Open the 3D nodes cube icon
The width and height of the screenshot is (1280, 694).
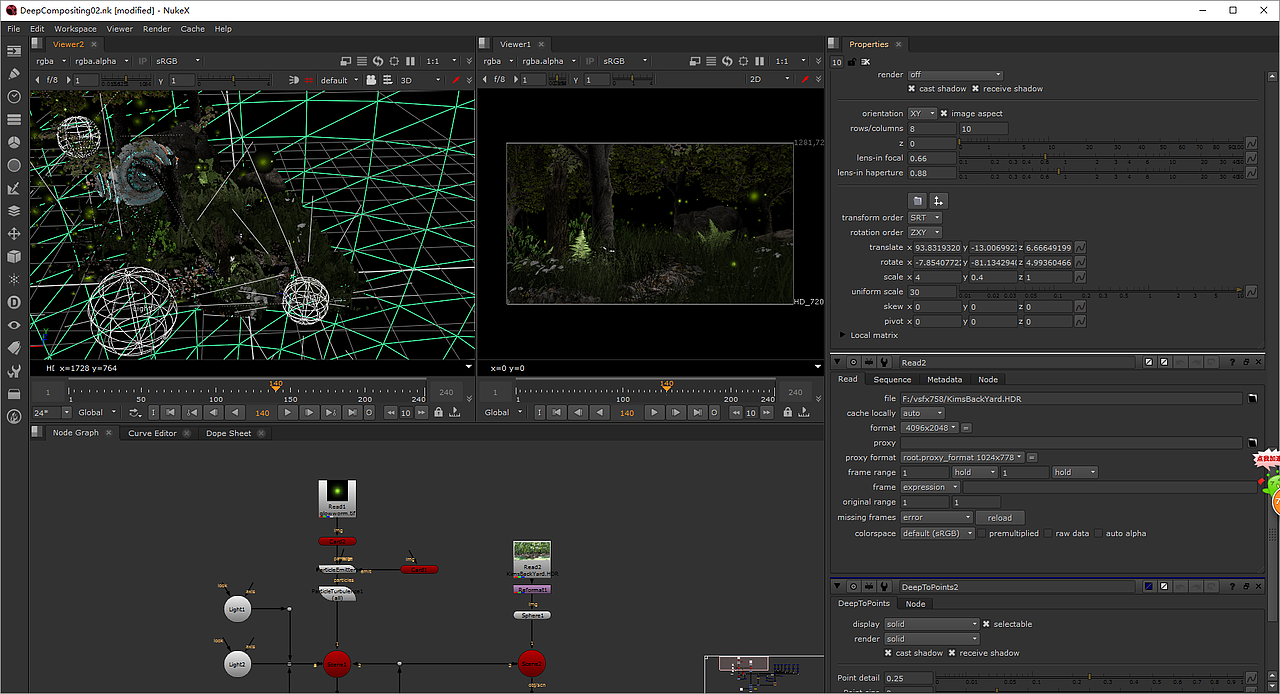pyautogui.click(x=14, y=257)
